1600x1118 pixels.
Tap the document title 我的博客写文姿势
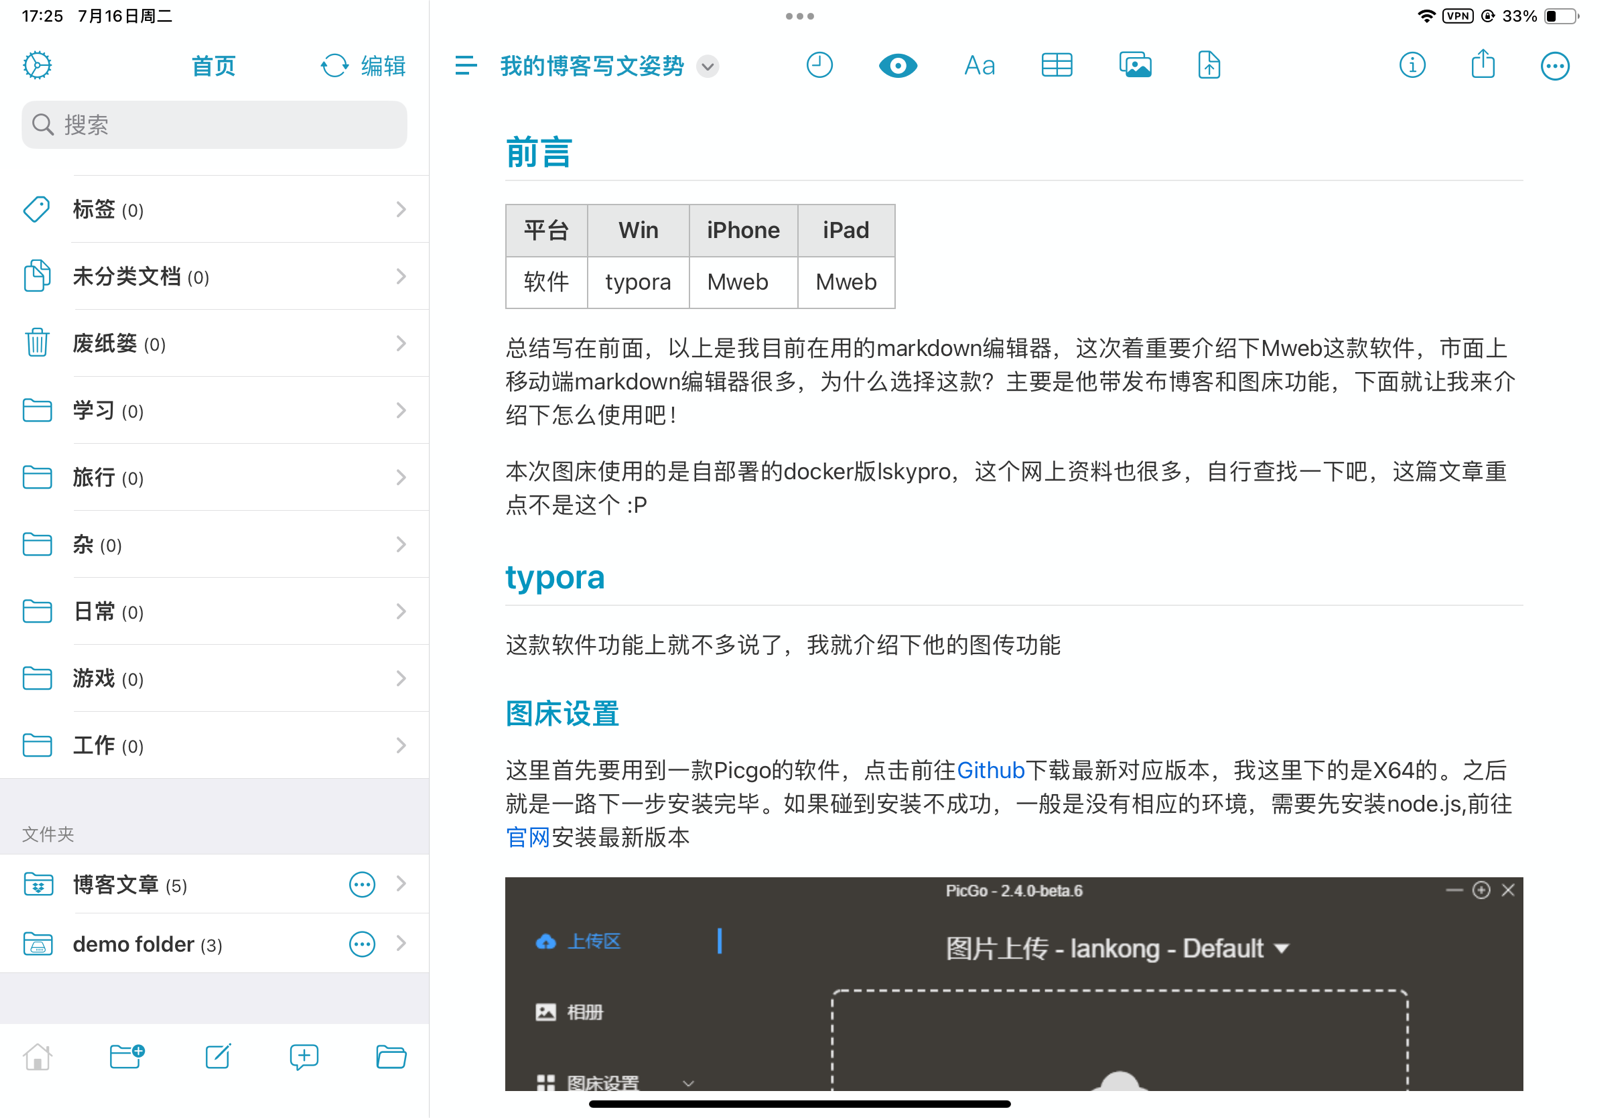[592, 66]
